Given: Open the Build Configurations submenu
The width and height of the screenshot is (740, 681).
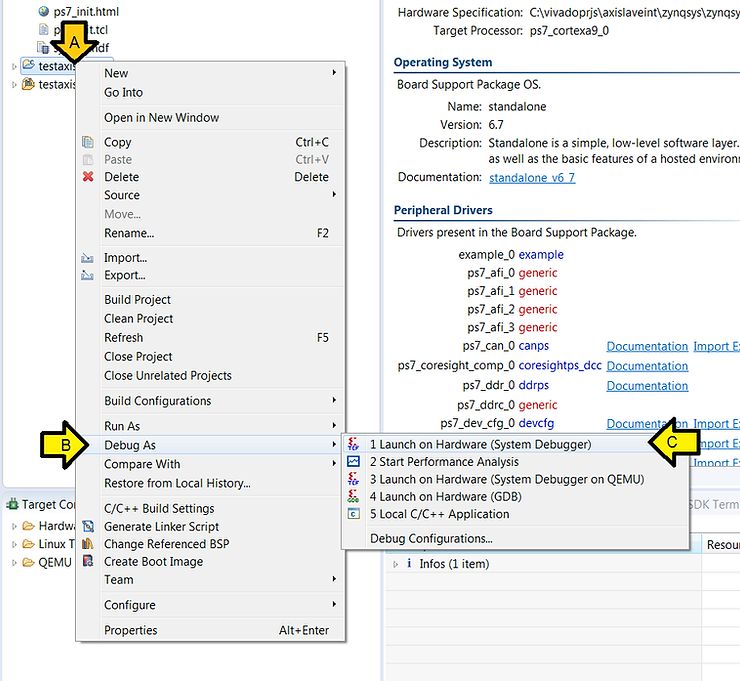Looking at the screenshot, I should (210, 401).
